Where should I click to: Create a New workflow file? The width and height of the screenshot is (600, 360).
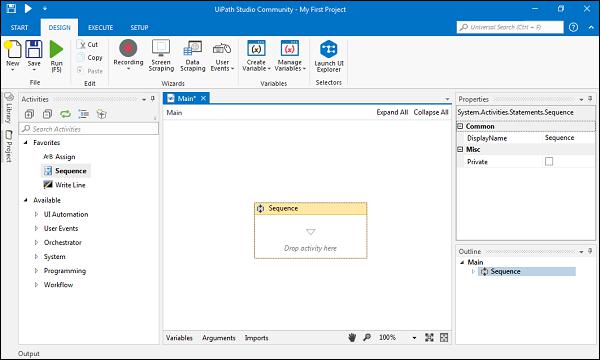(x=12, y=55)
